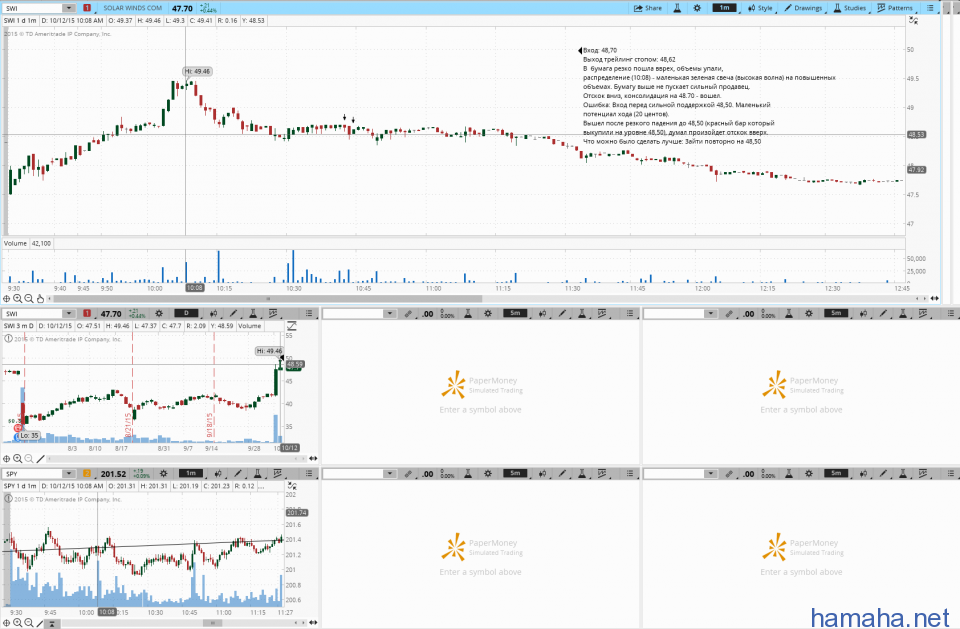Open the list menu in the SWI daily chart toolbar
The height and width of the screenshot is (629, 960).
click(309, 314)
